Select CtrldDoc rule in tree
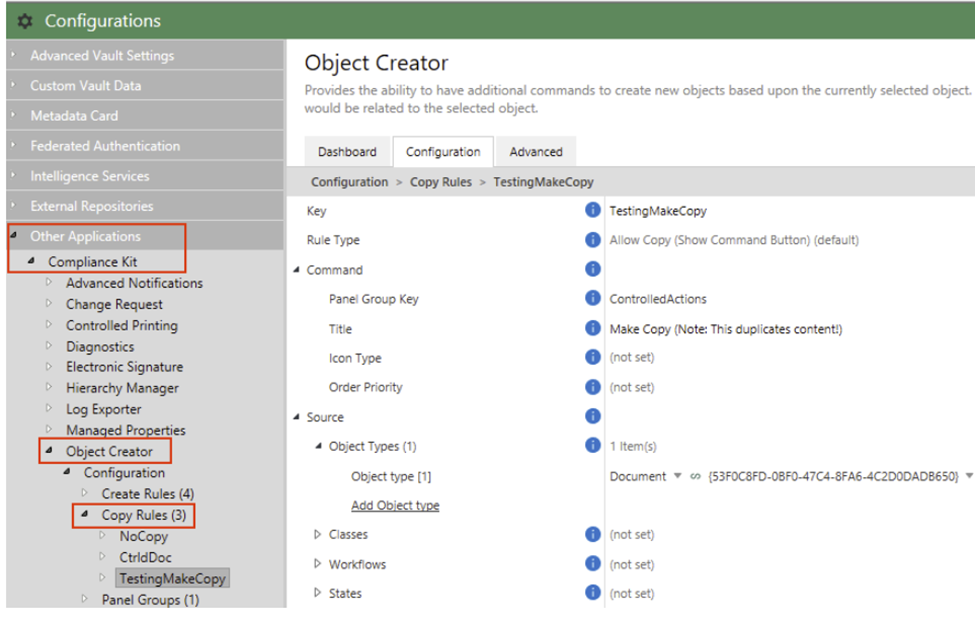Viewport: 975px width, 619px height. click(x=146, y=557)
